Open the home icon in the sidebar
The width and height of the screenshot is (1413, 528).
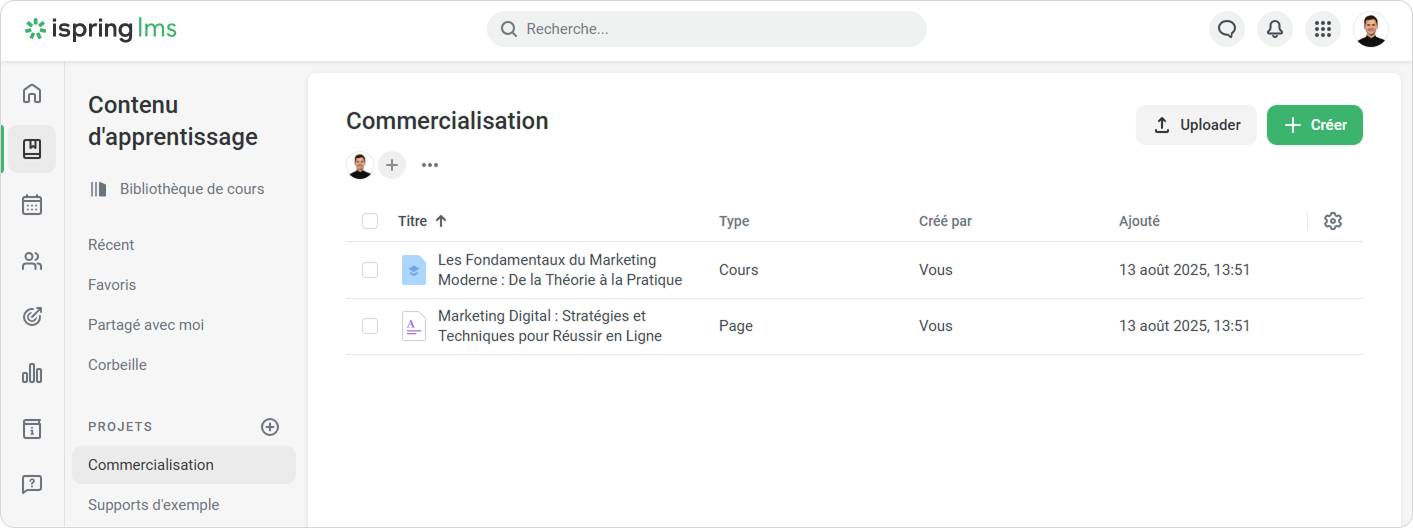coord(32,94)
